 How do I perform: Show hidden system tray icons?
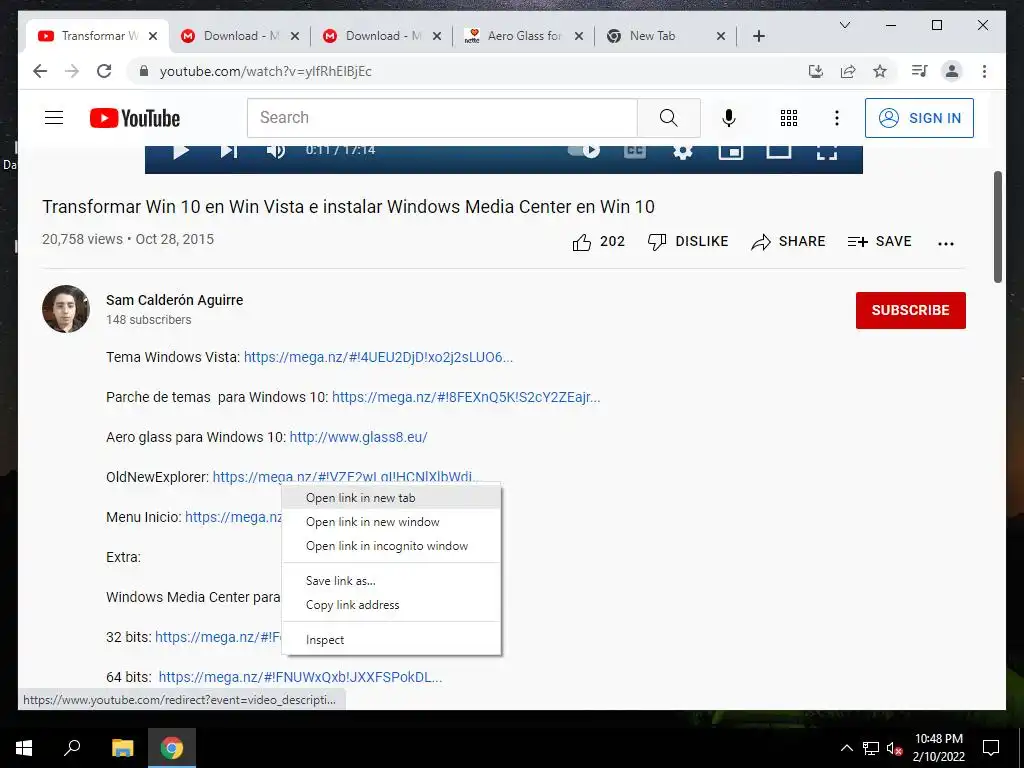coord(846,748)
